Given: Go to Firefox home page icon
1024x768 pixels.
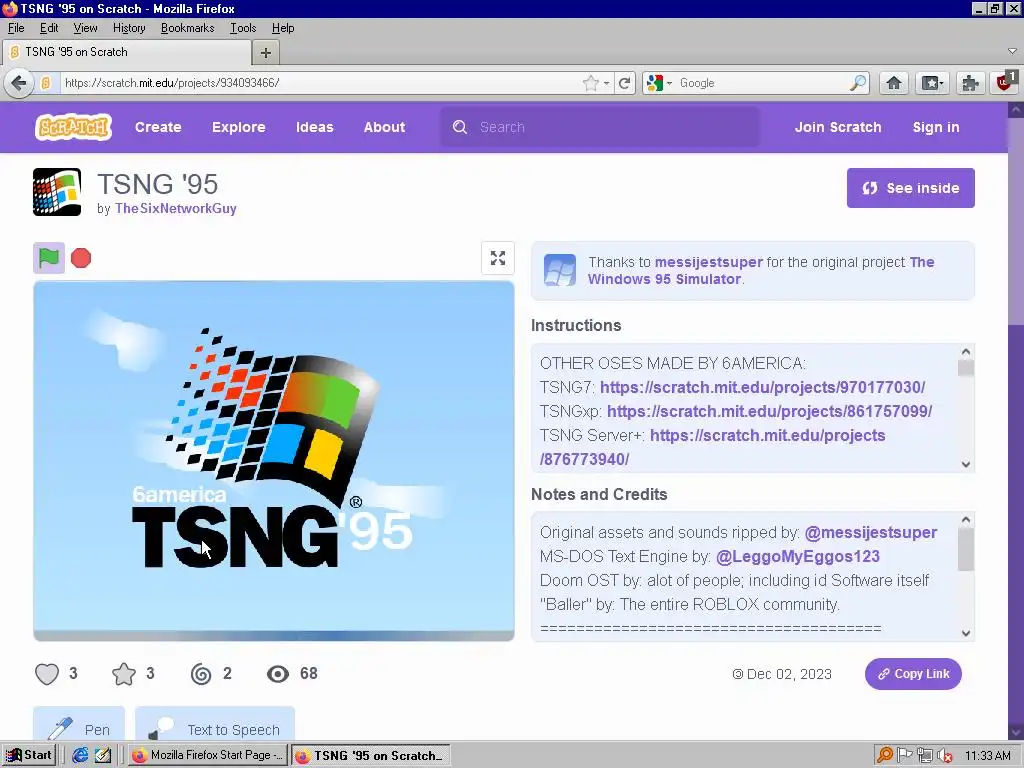Looking at the screenshot, I should coord(894,83).
